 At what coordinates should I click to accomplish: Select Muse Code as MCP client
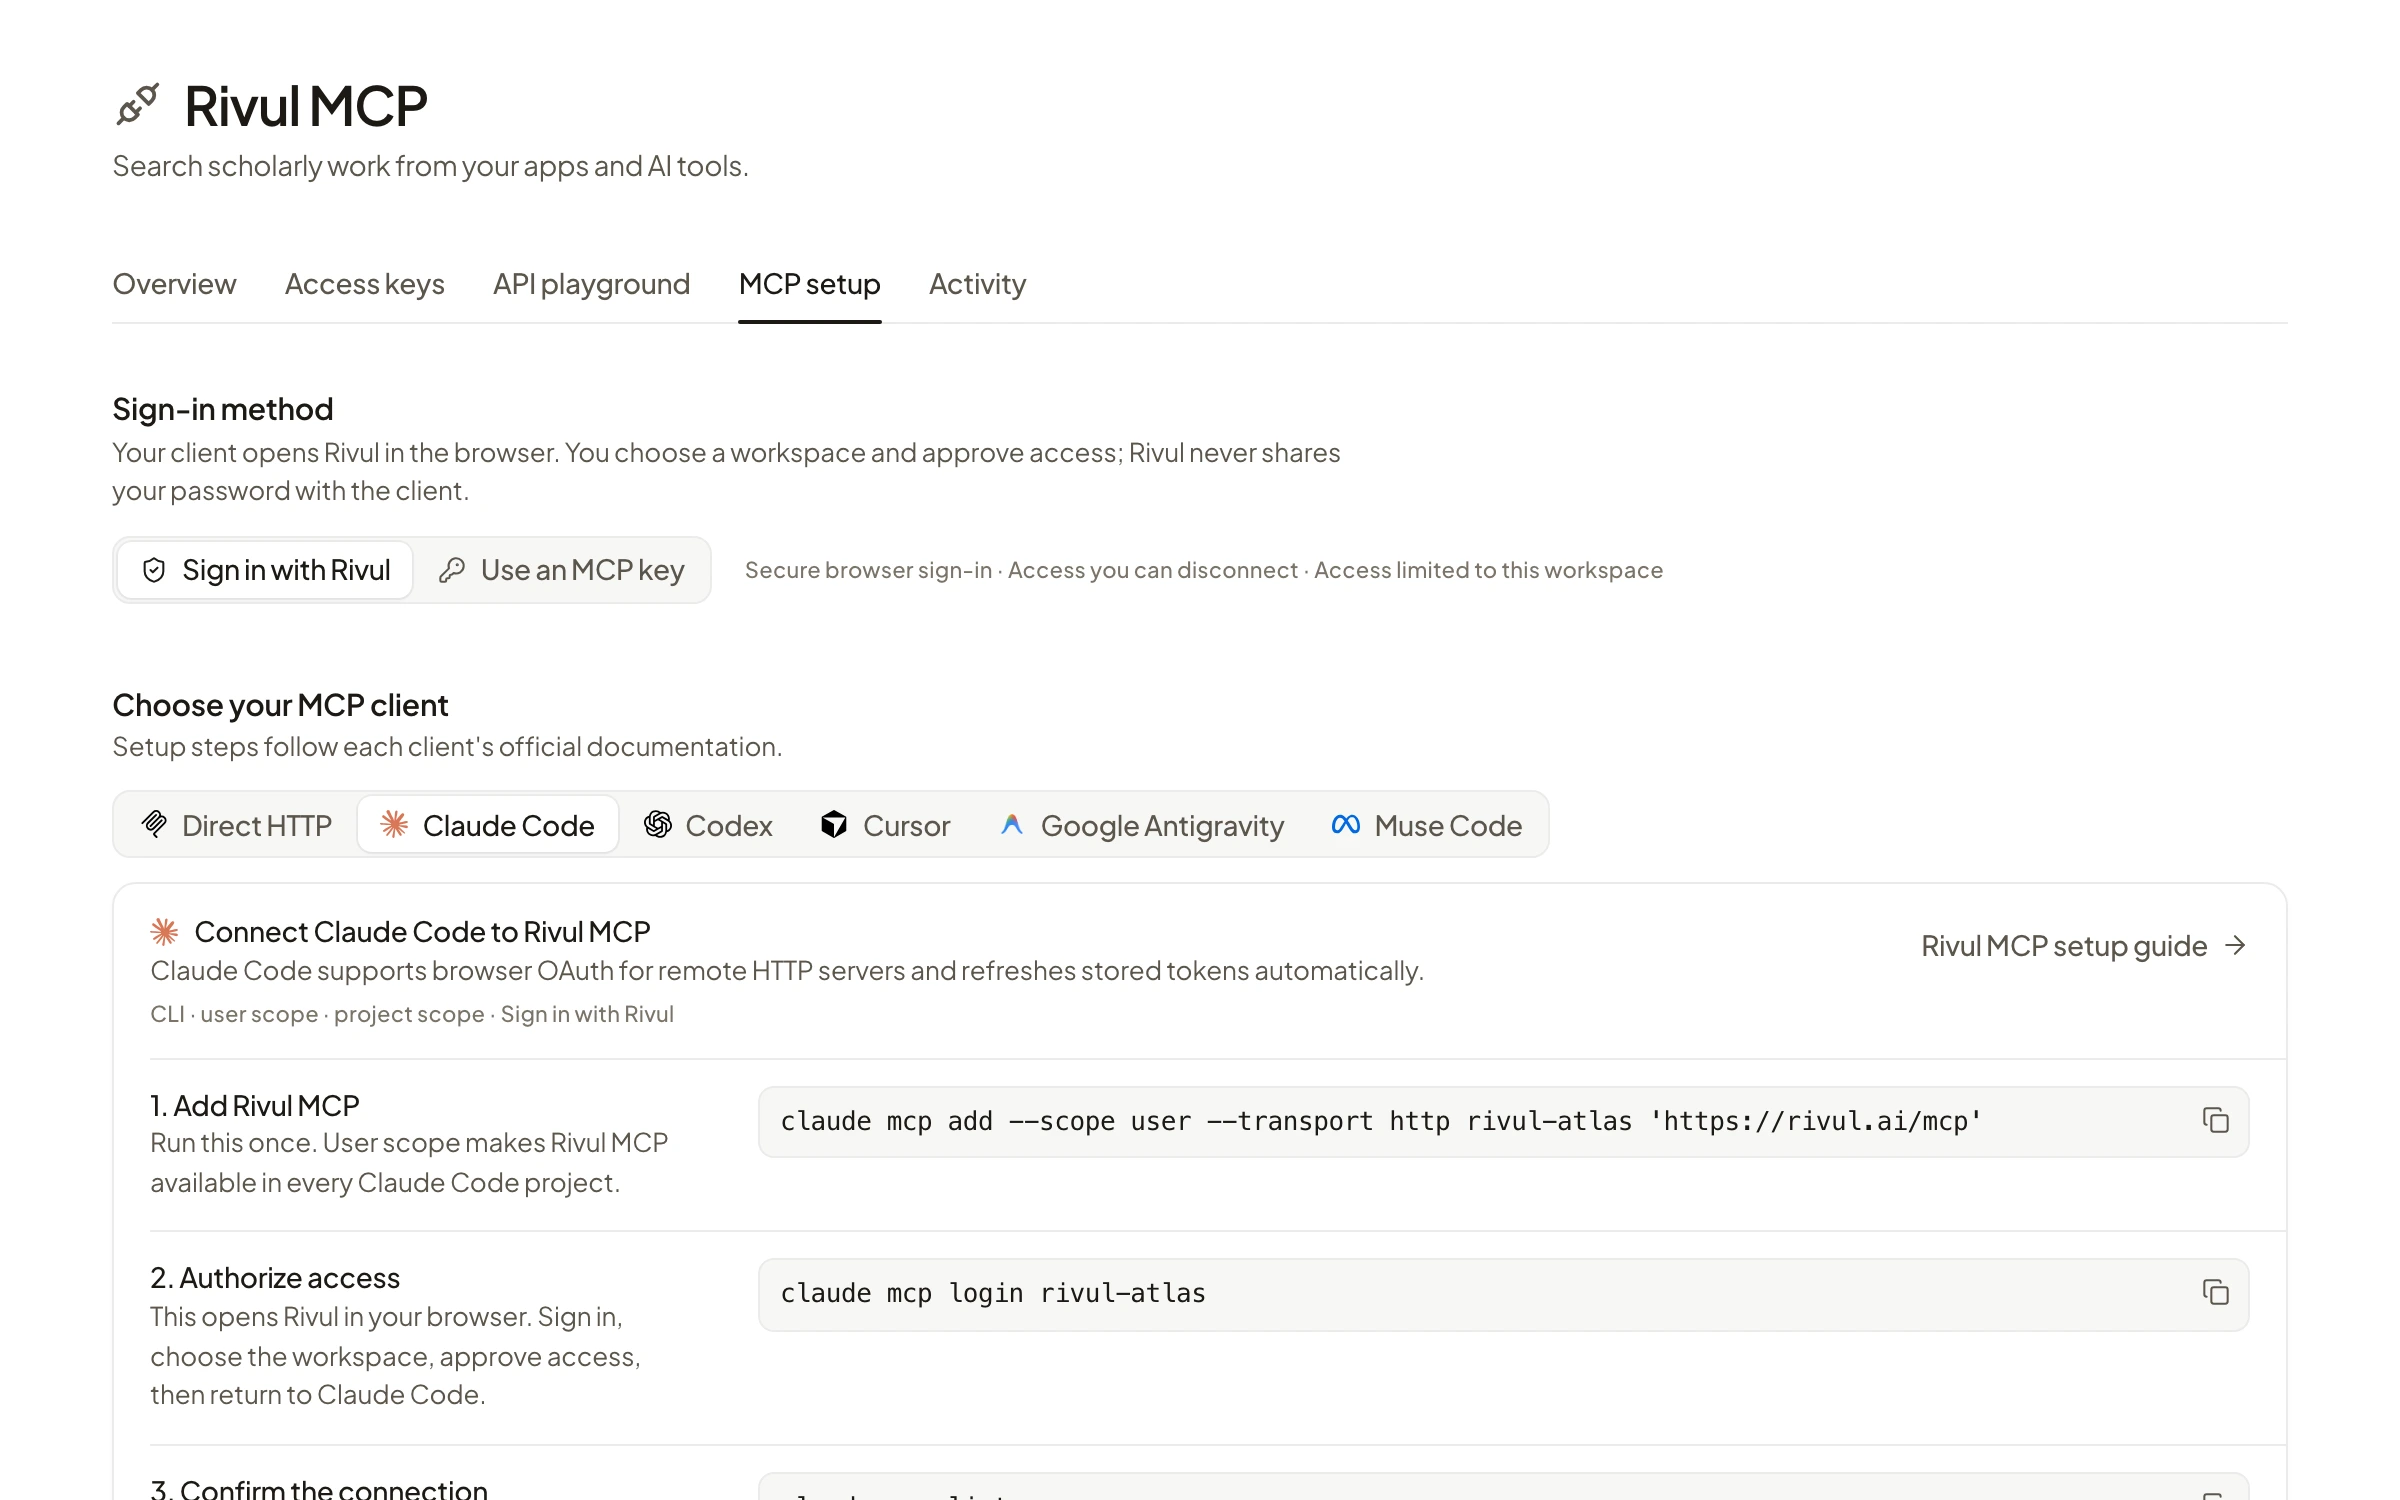tap(1427, 825)
